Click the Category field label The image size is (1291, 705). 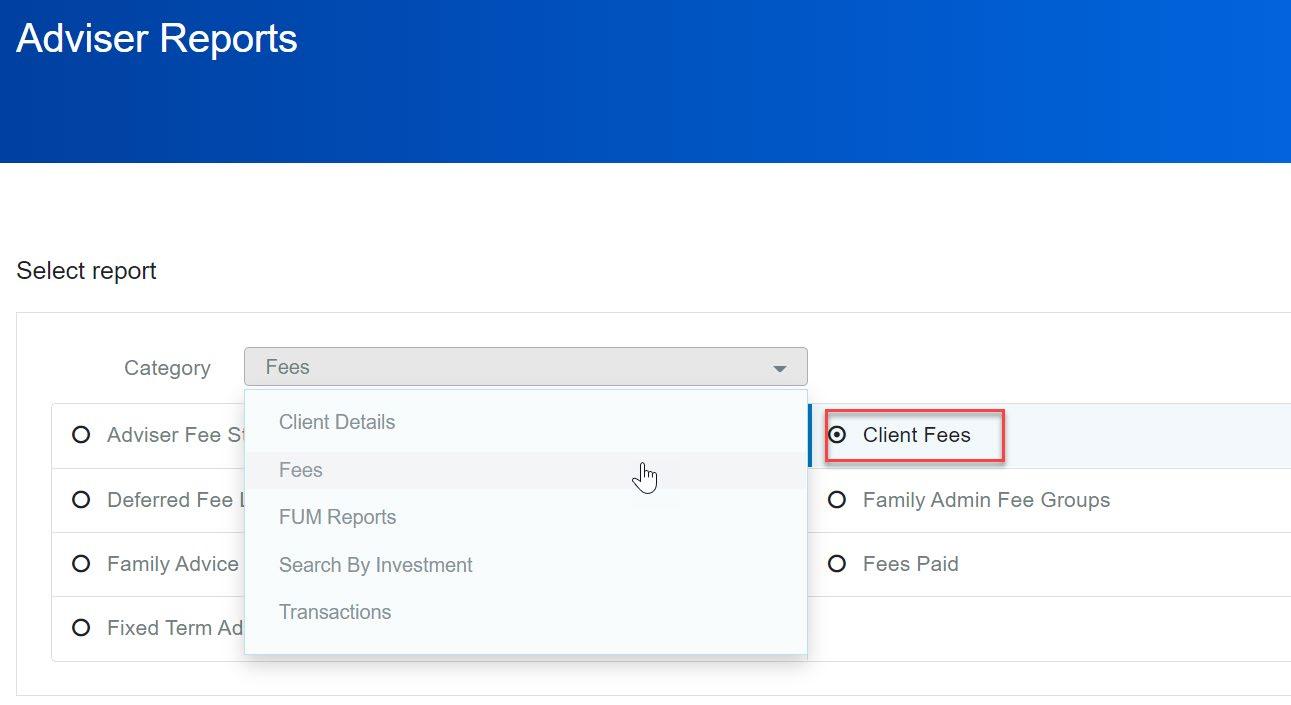[x=167, y=368]
